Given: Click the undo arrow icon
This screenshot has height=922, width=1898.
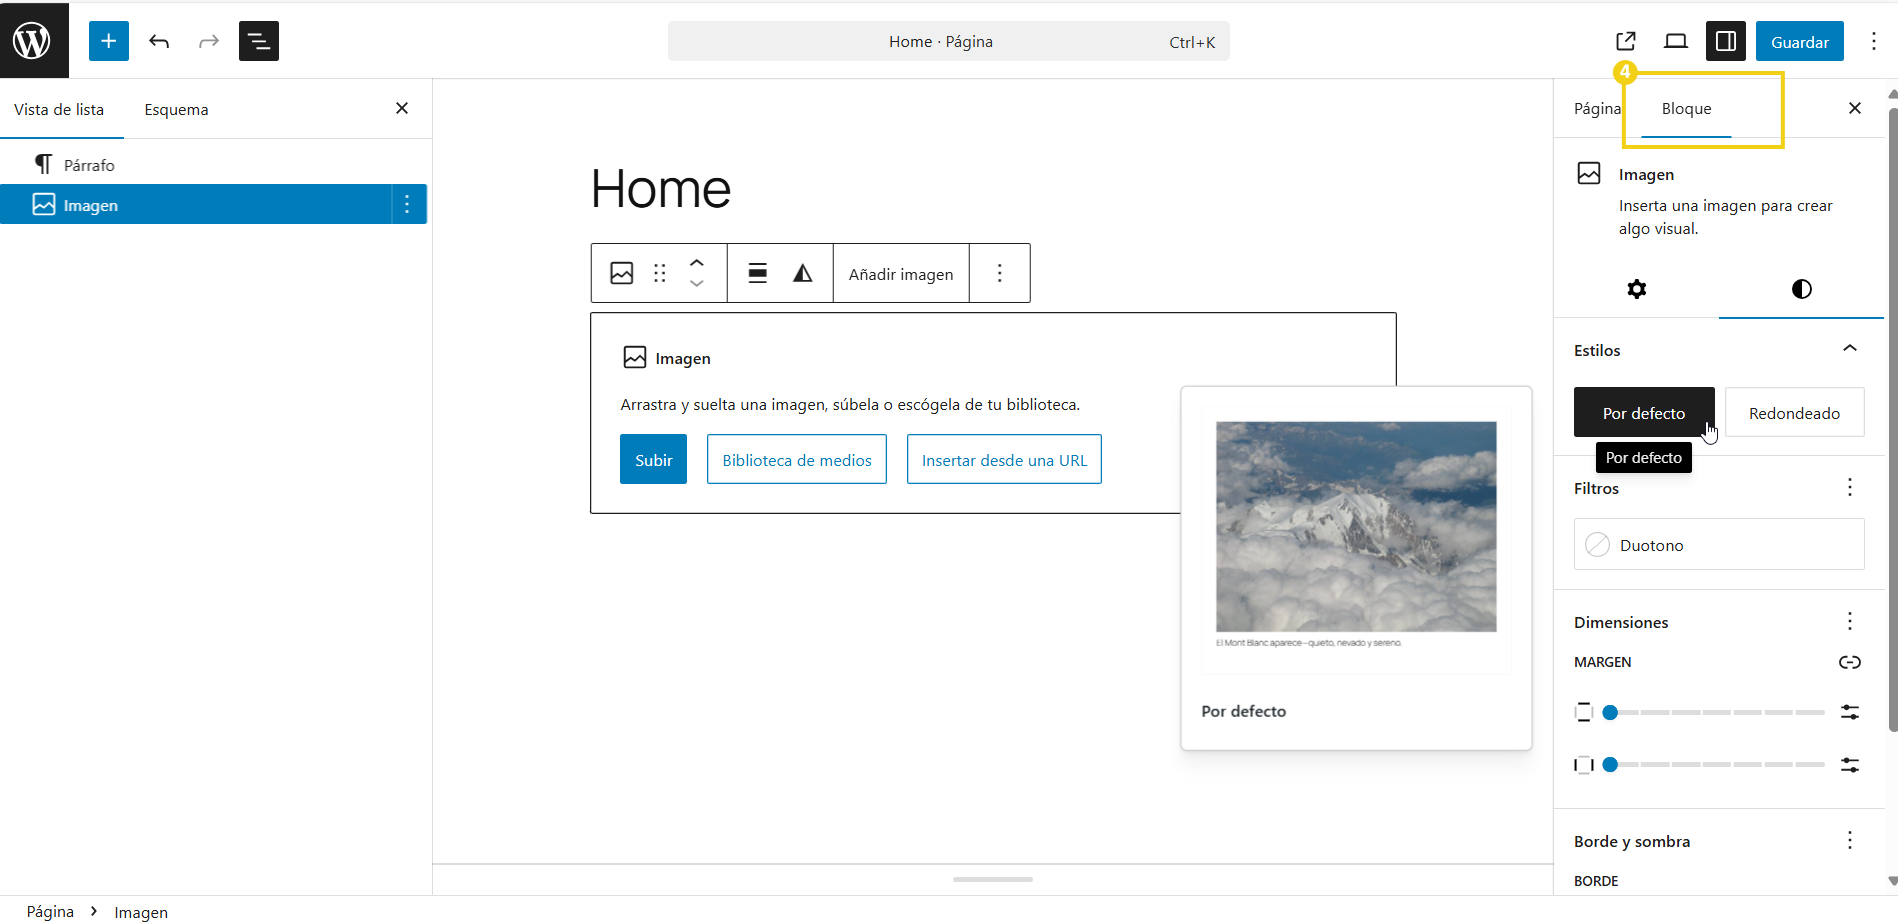Looking at the screenshot, I should point(159,41).
